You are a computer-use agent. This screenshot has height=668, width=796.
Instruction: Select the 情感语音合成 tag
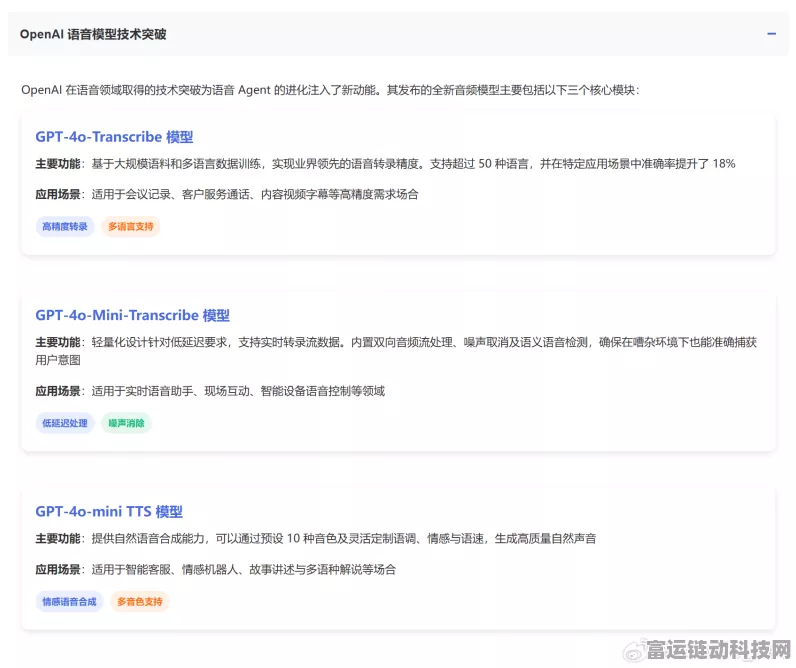click(x=70, y=602)
